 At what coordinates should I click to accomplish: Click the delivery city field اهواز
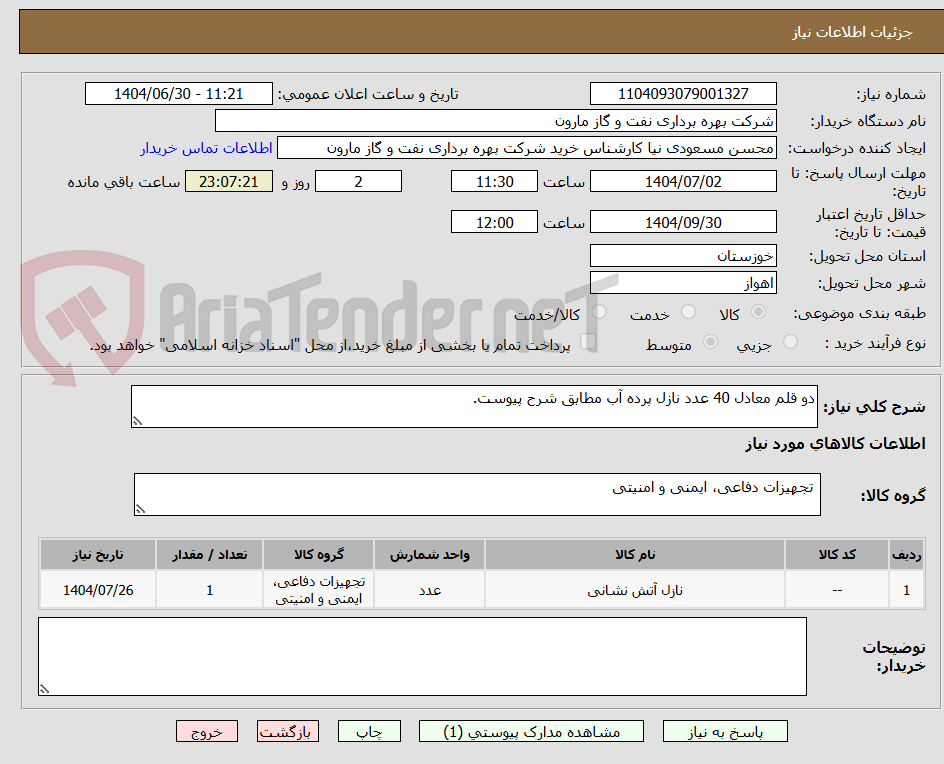click(683, 283)
